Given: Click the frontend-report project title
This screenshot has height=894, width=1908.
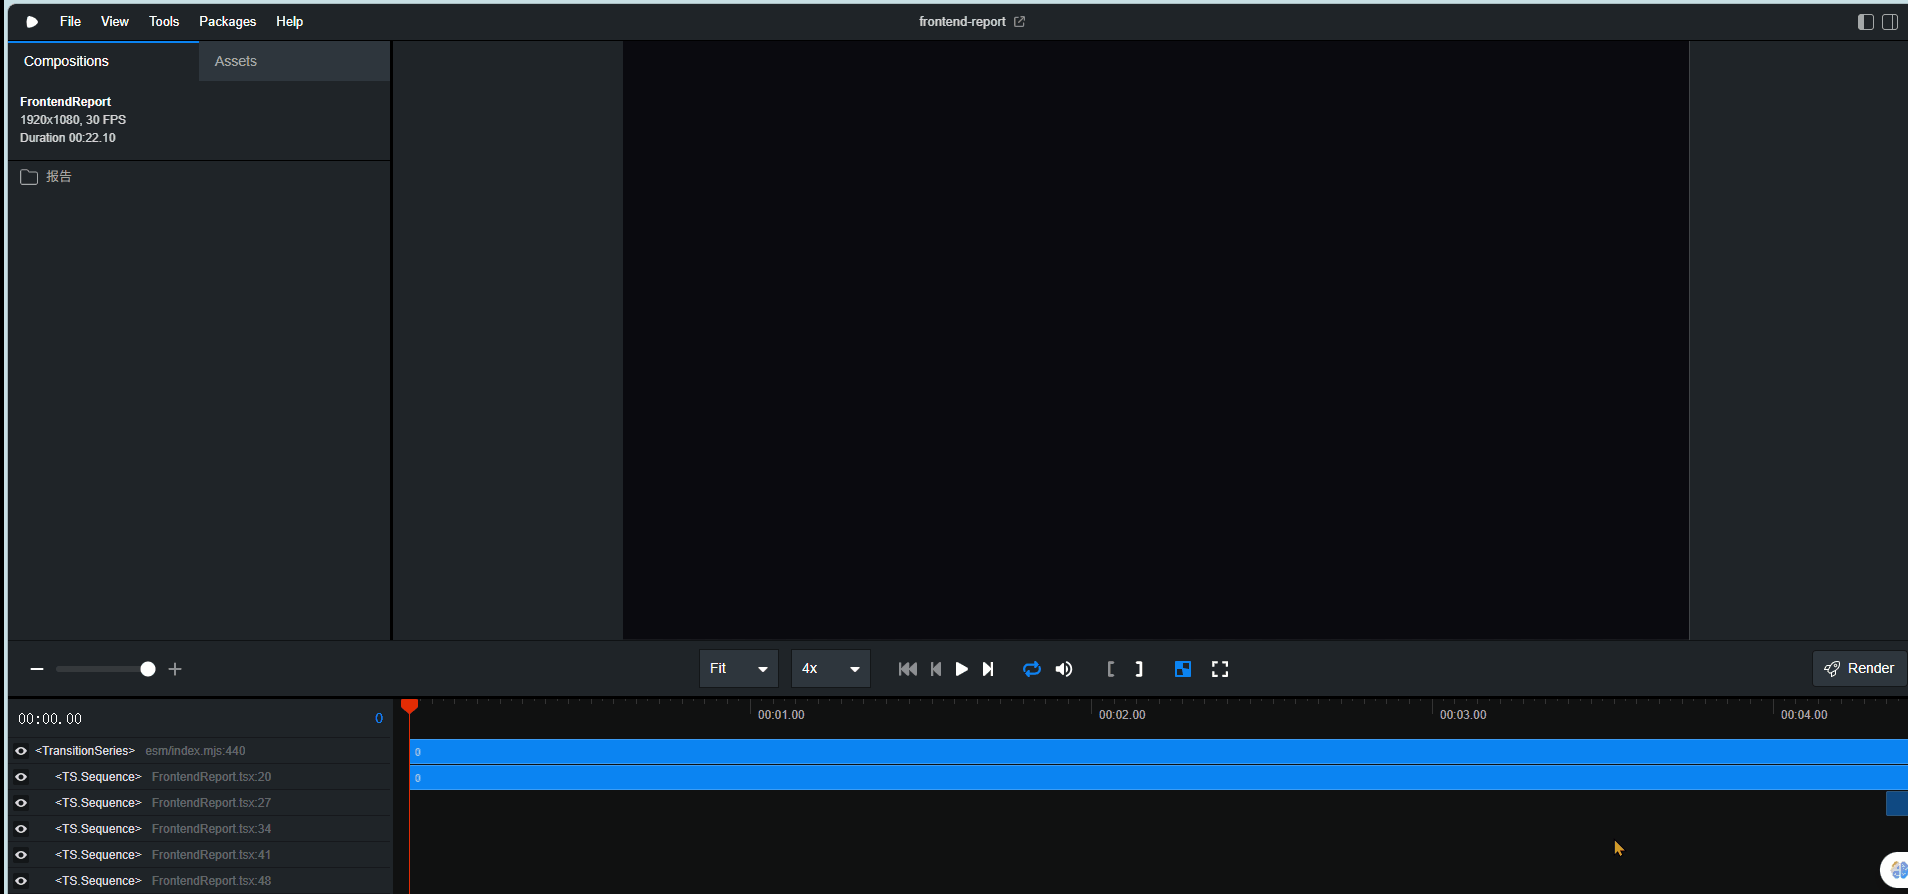Looking at the screenshot, I should [x=962, y=22].
